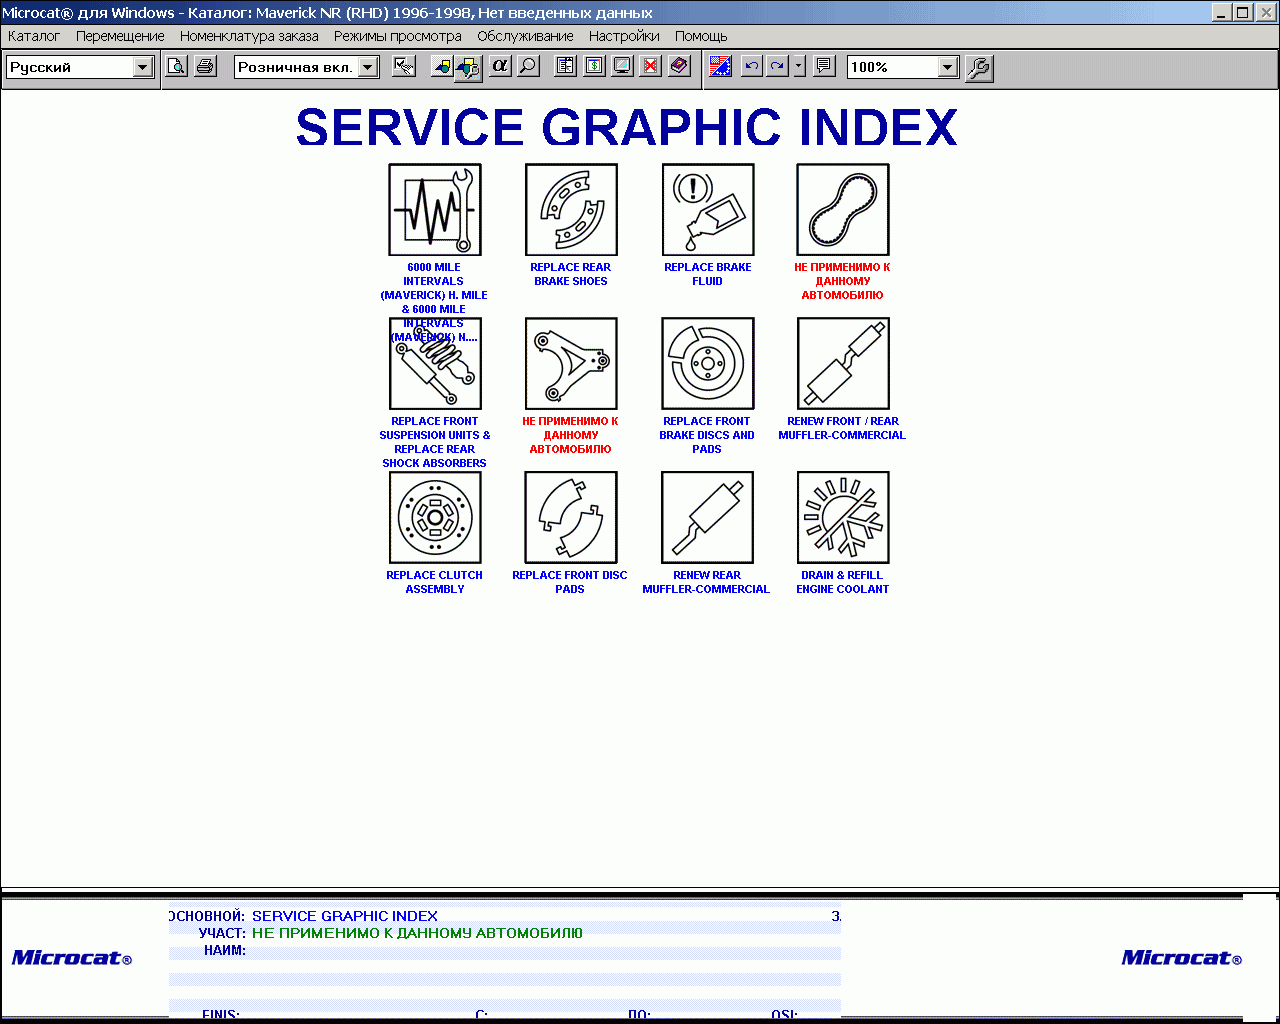Open the front suspension shock absorber icon

[x=435, y=364]
